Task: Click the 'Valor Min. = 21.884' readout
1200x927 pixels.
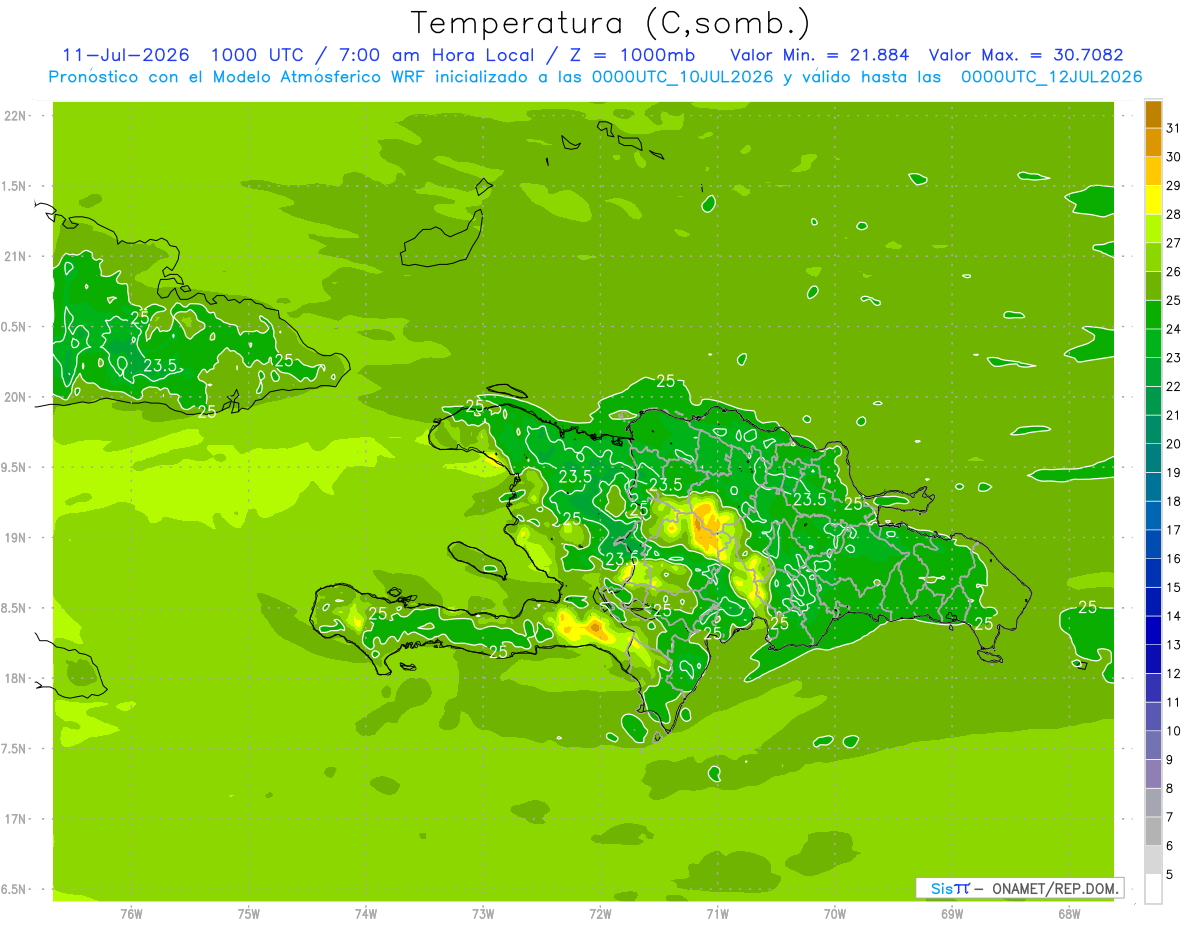Action: point(820,55)
